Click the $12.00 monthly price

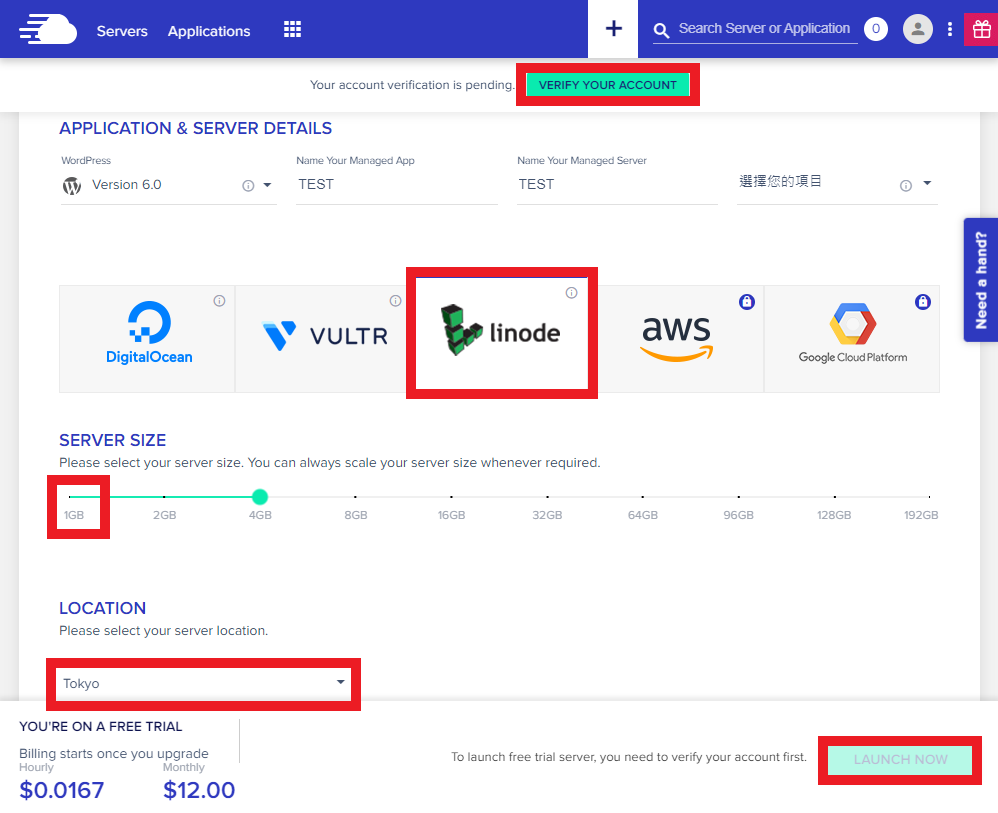[199, 790]
